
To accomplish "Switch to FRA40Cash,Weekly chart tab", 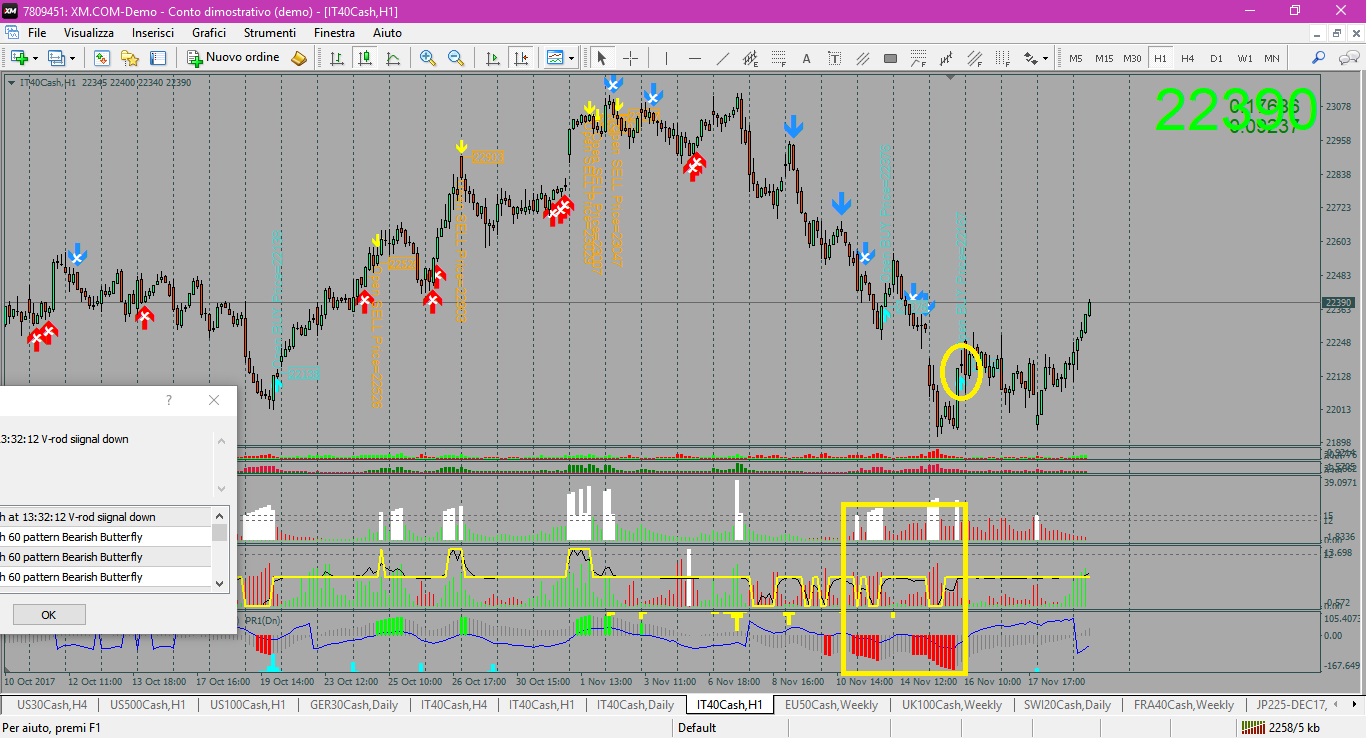I will coord(1184,705).
